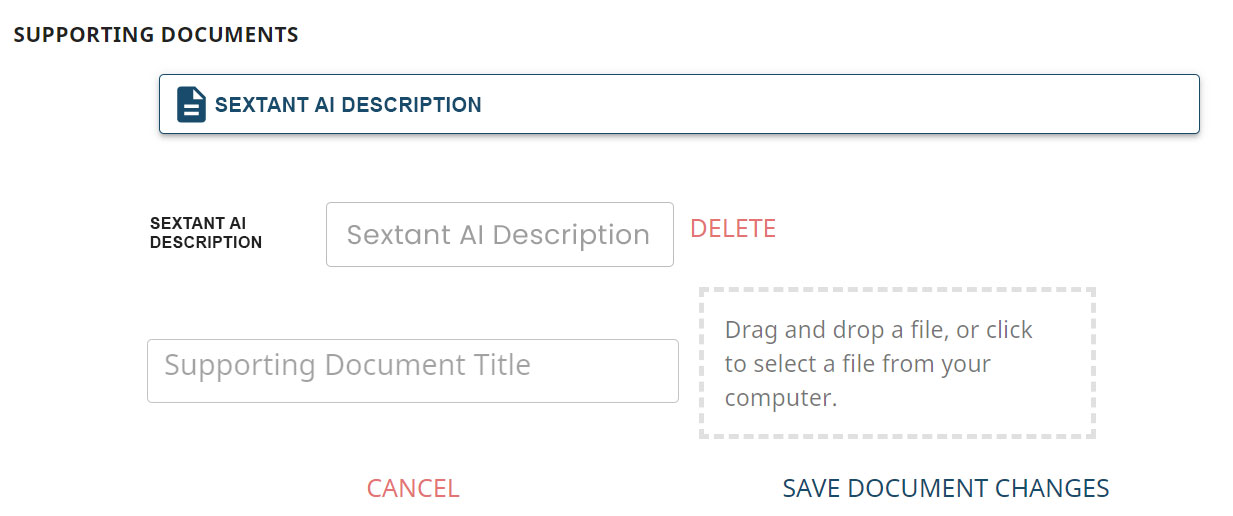Edit the existing document name input box
Image resolution: width=1233 pixels, height=516 pixels.
(499, 235)
